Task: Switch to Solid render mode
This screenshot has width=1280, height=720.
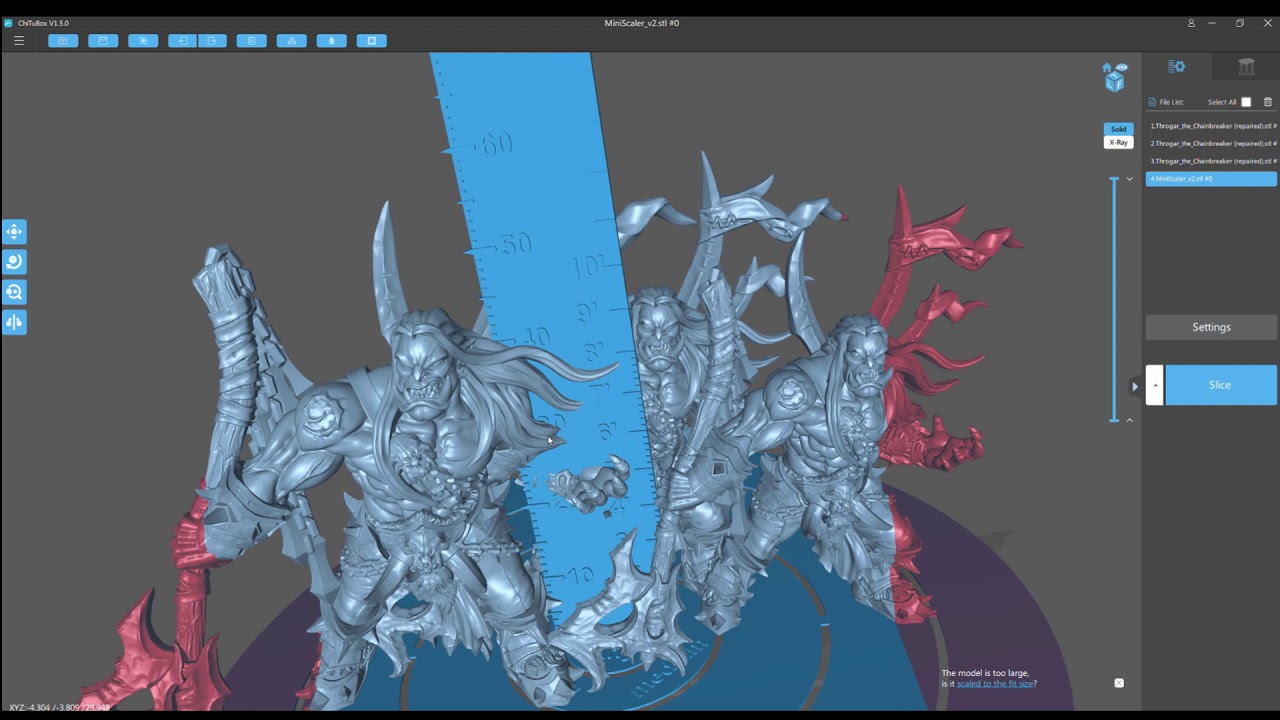Action: (x=1118, y=129)
